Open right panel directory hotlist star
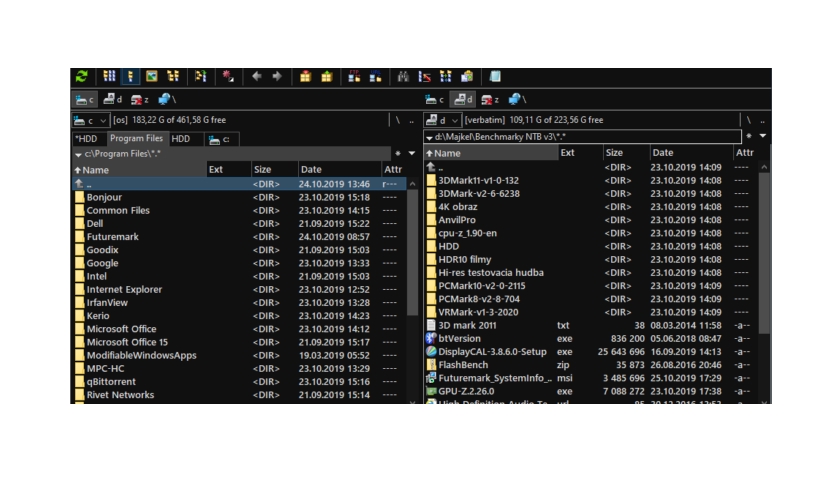Screen dimensions: 840x480 [x=749, y=136]
